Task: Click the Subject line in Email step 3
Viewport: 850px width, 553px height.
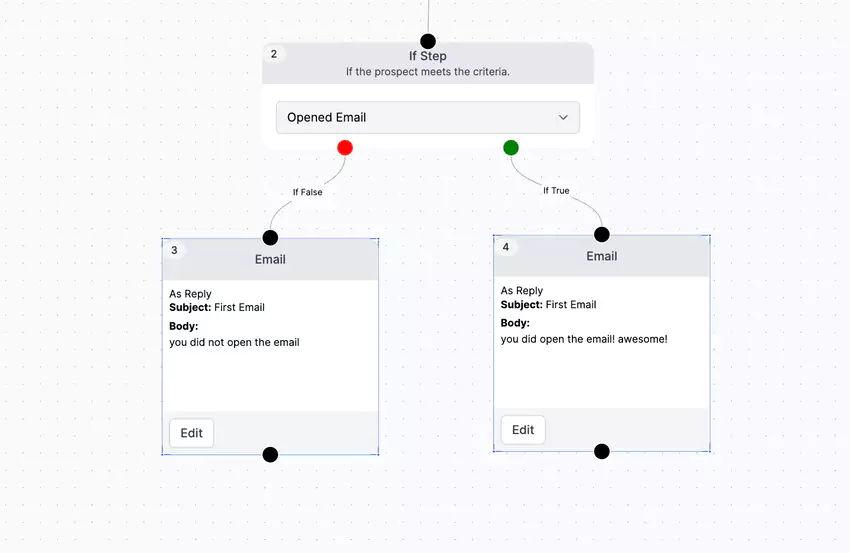Action: coord(217,307)
